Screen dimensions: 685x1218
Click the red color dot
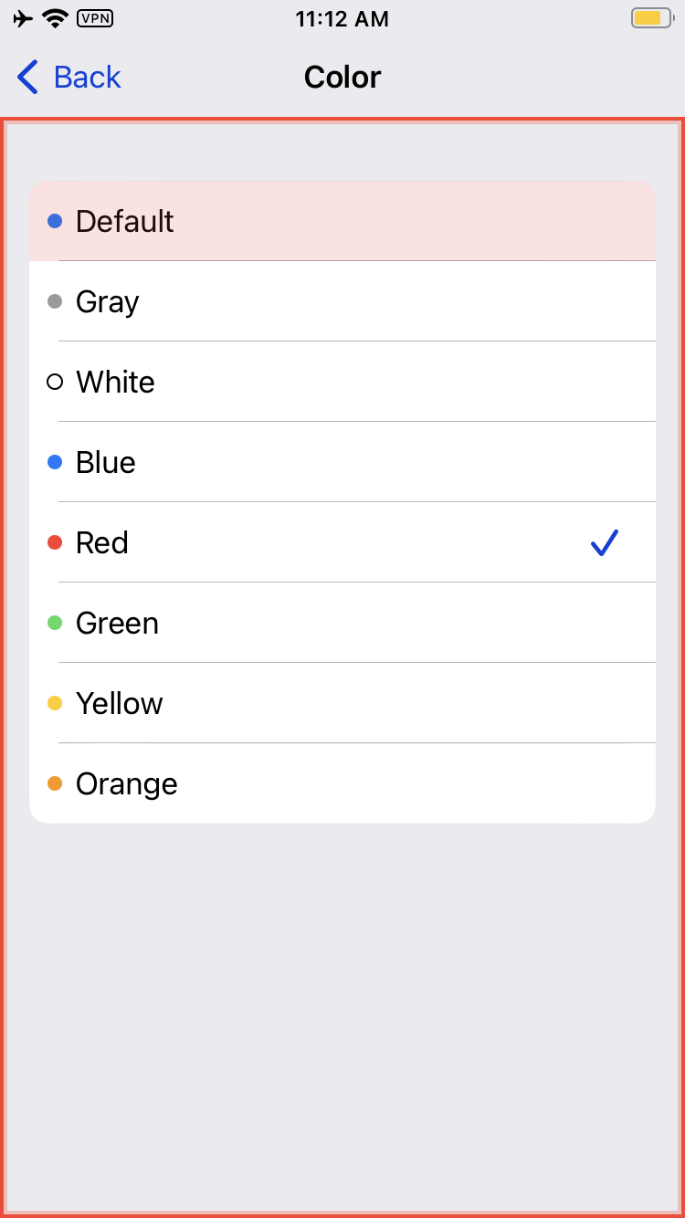pos(55,543)
